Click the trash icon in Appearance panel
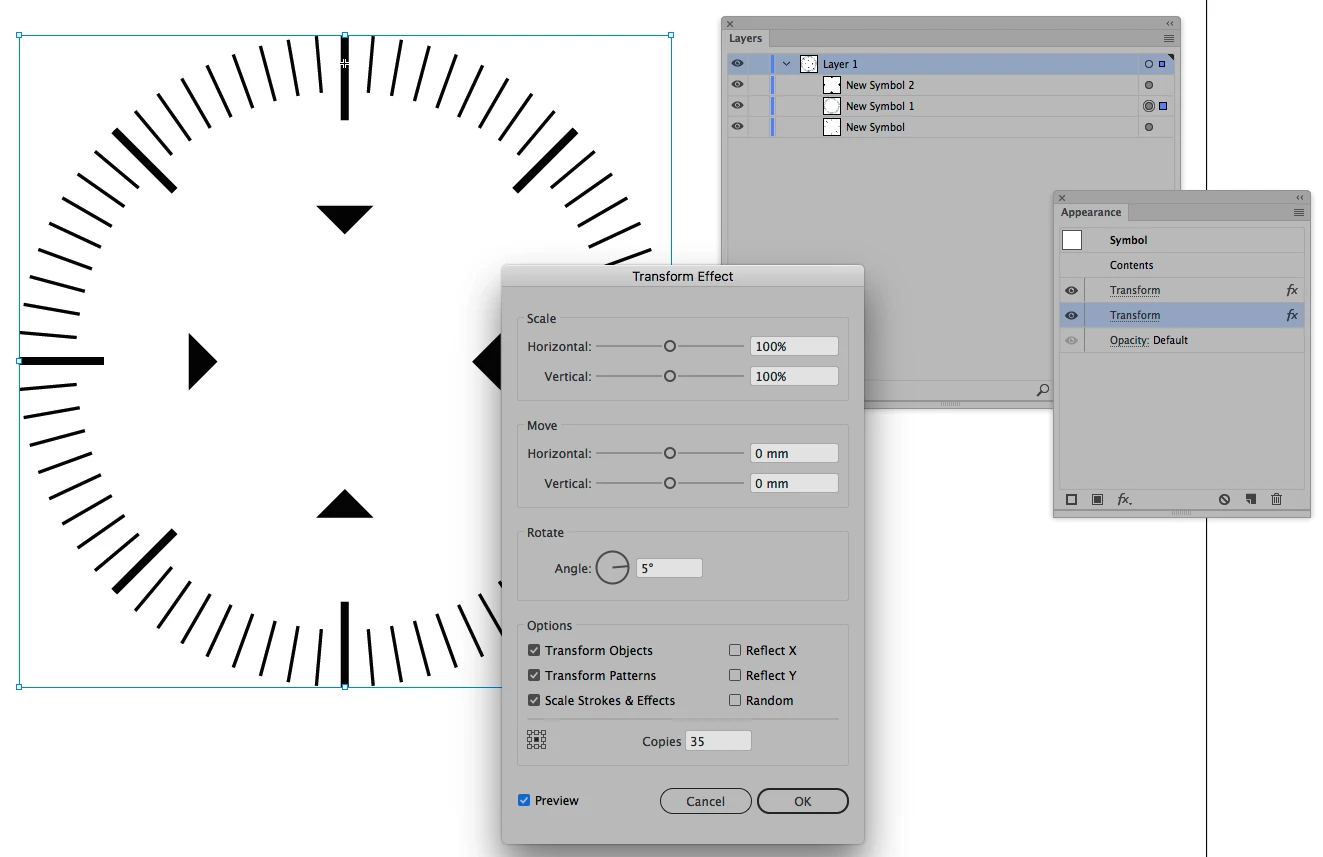This screenshot has width=1323, height=857. [1276, 500]
